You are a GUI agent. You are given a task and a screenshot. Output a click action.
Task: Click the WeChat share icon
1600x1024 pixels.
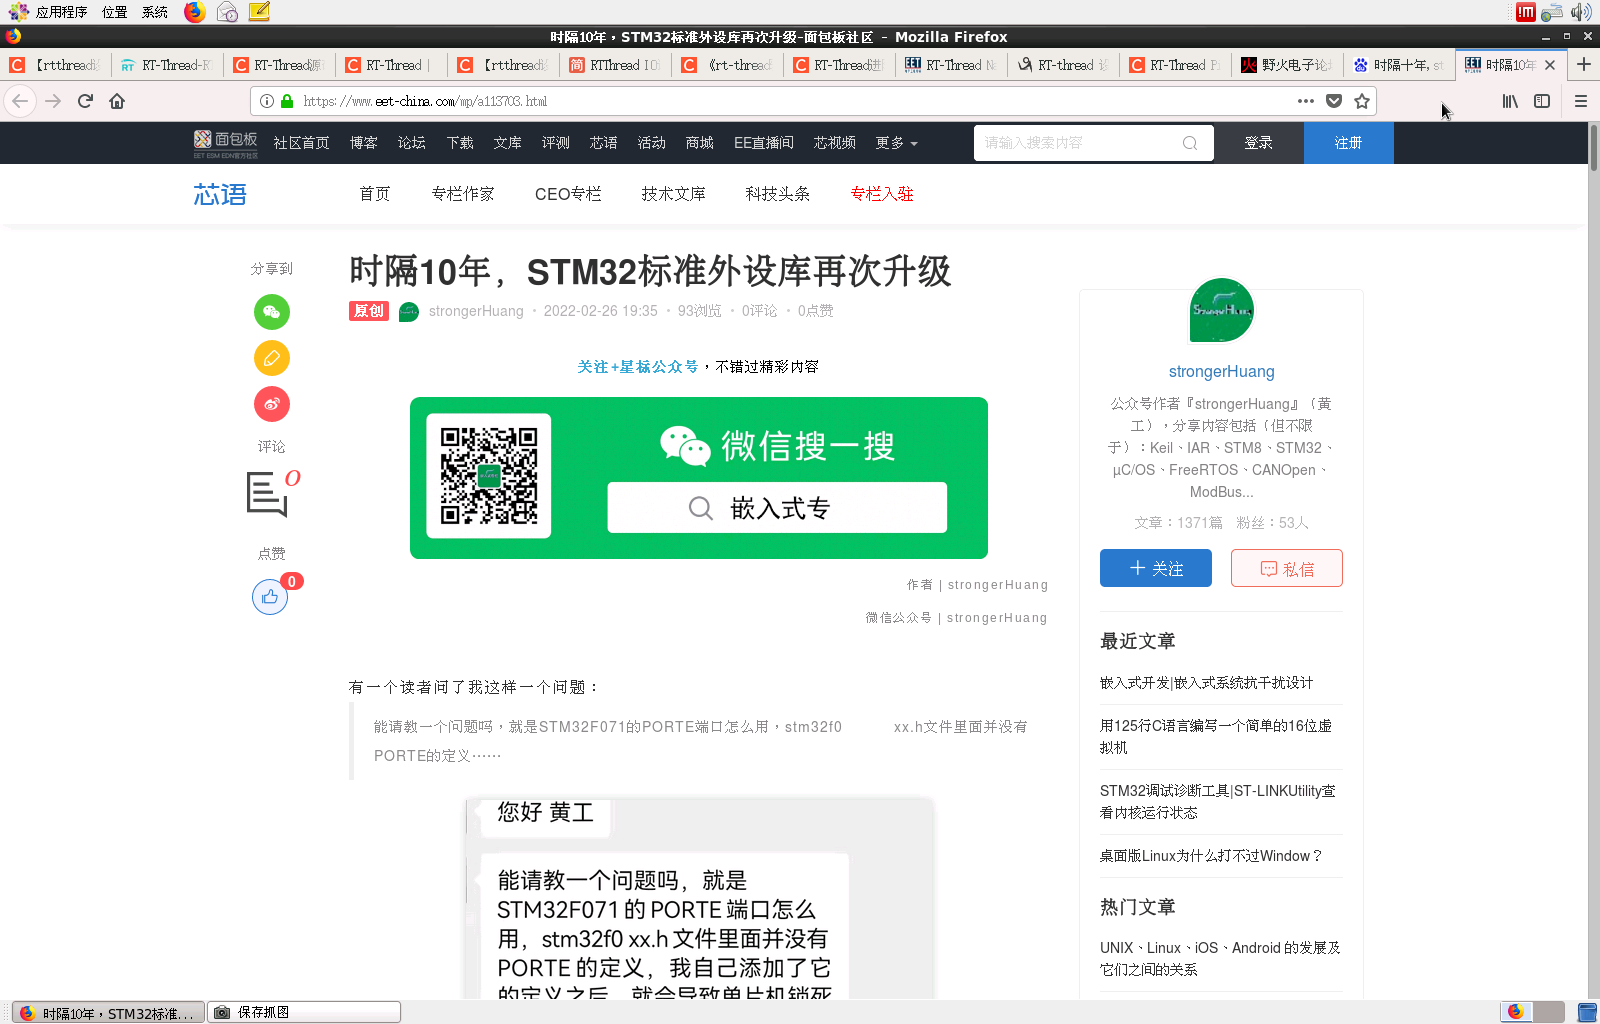tap(272, 312)
